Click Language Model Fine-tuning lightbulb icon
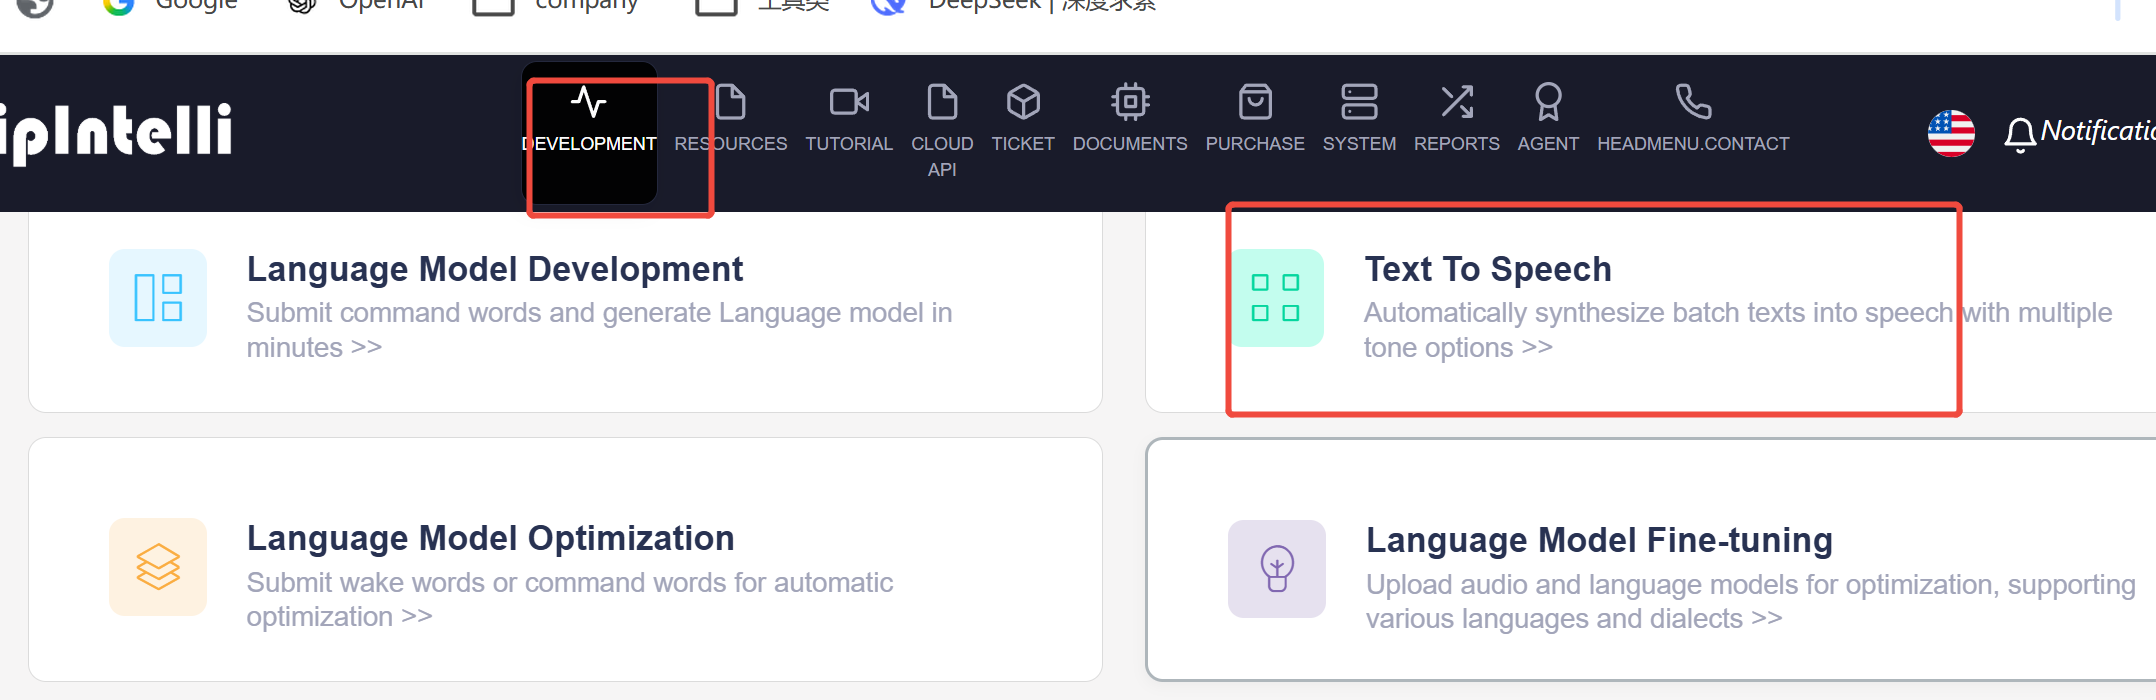This screenshot has height=700, width=2156. pyautogui.click(x=1277, y=569)
